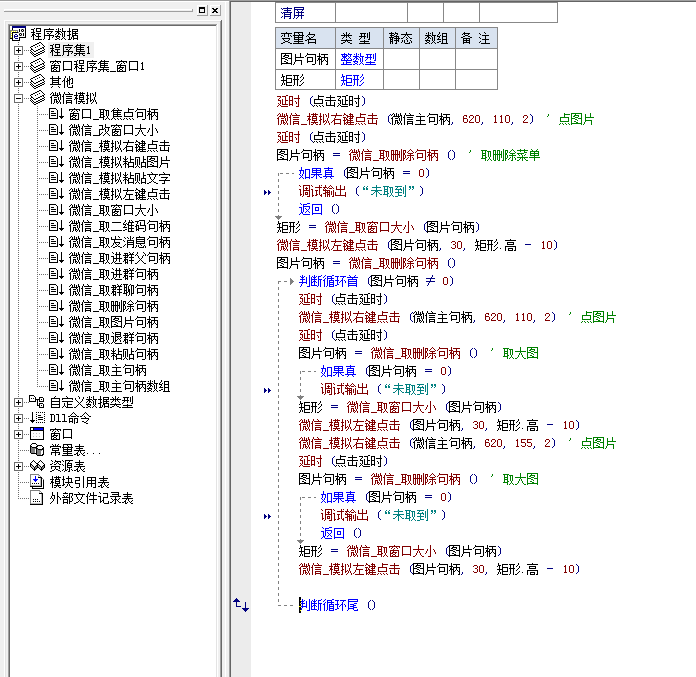Select 微信_取进群句柄 tree item
Viewport: 696px width, 677px height.
(114, 274)
